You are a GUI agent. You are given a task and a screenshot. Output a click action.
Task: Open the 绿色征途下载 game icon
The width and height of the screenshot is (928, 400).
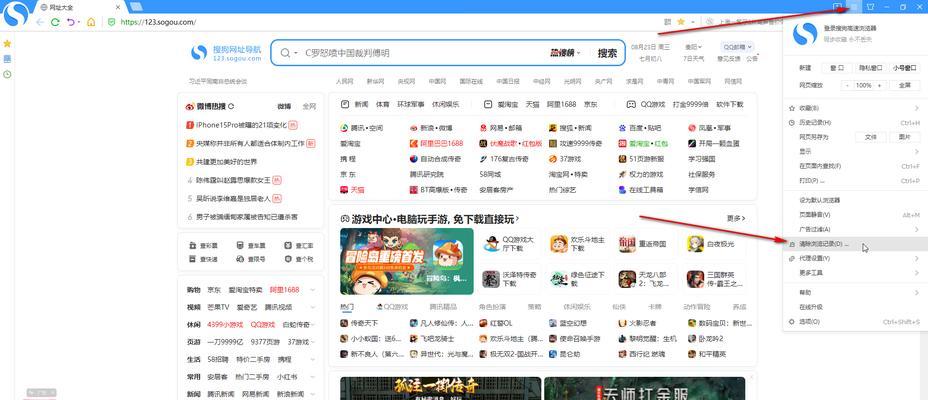[559, 279]
